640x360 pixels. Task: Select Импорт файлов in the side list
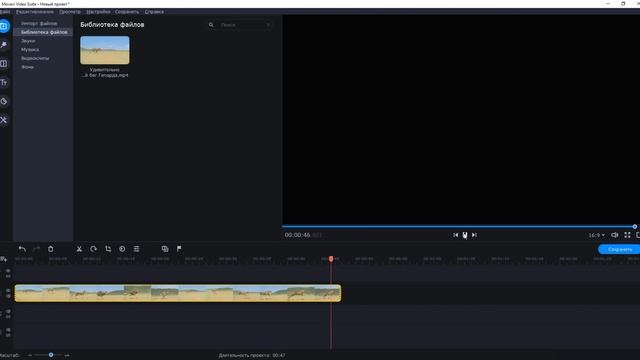(x=39, y=24)
